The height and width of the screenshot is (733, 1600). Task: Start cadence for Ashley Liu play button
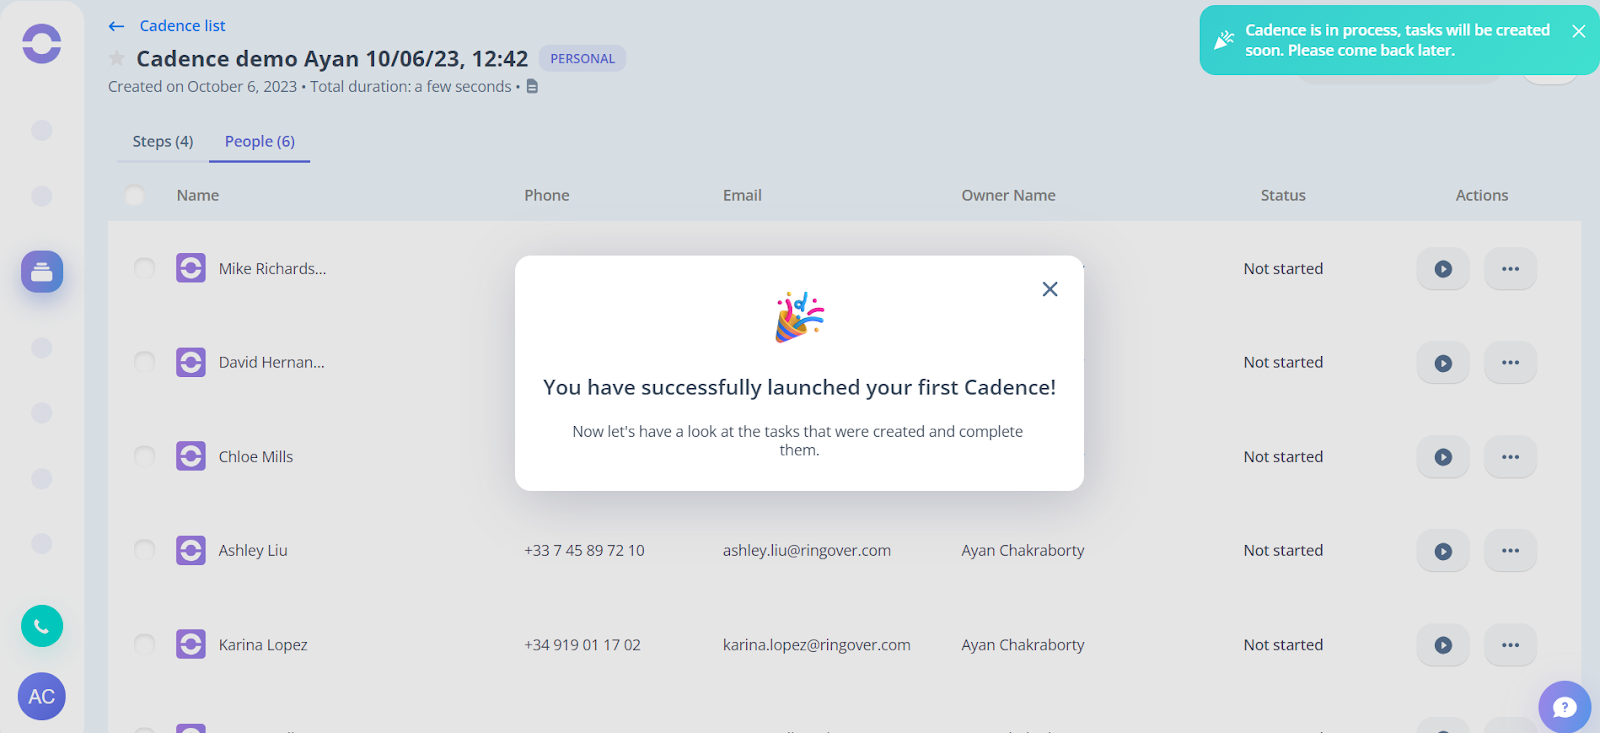(x=1443, y=551)
